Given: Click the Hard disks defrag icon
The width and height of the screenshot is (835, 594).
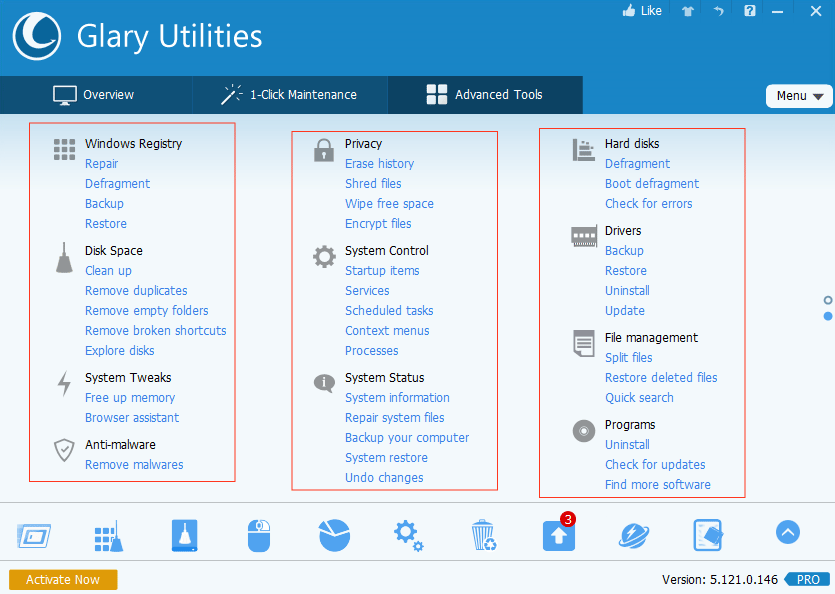Looking at the screenshot, I should click(584, 150).
